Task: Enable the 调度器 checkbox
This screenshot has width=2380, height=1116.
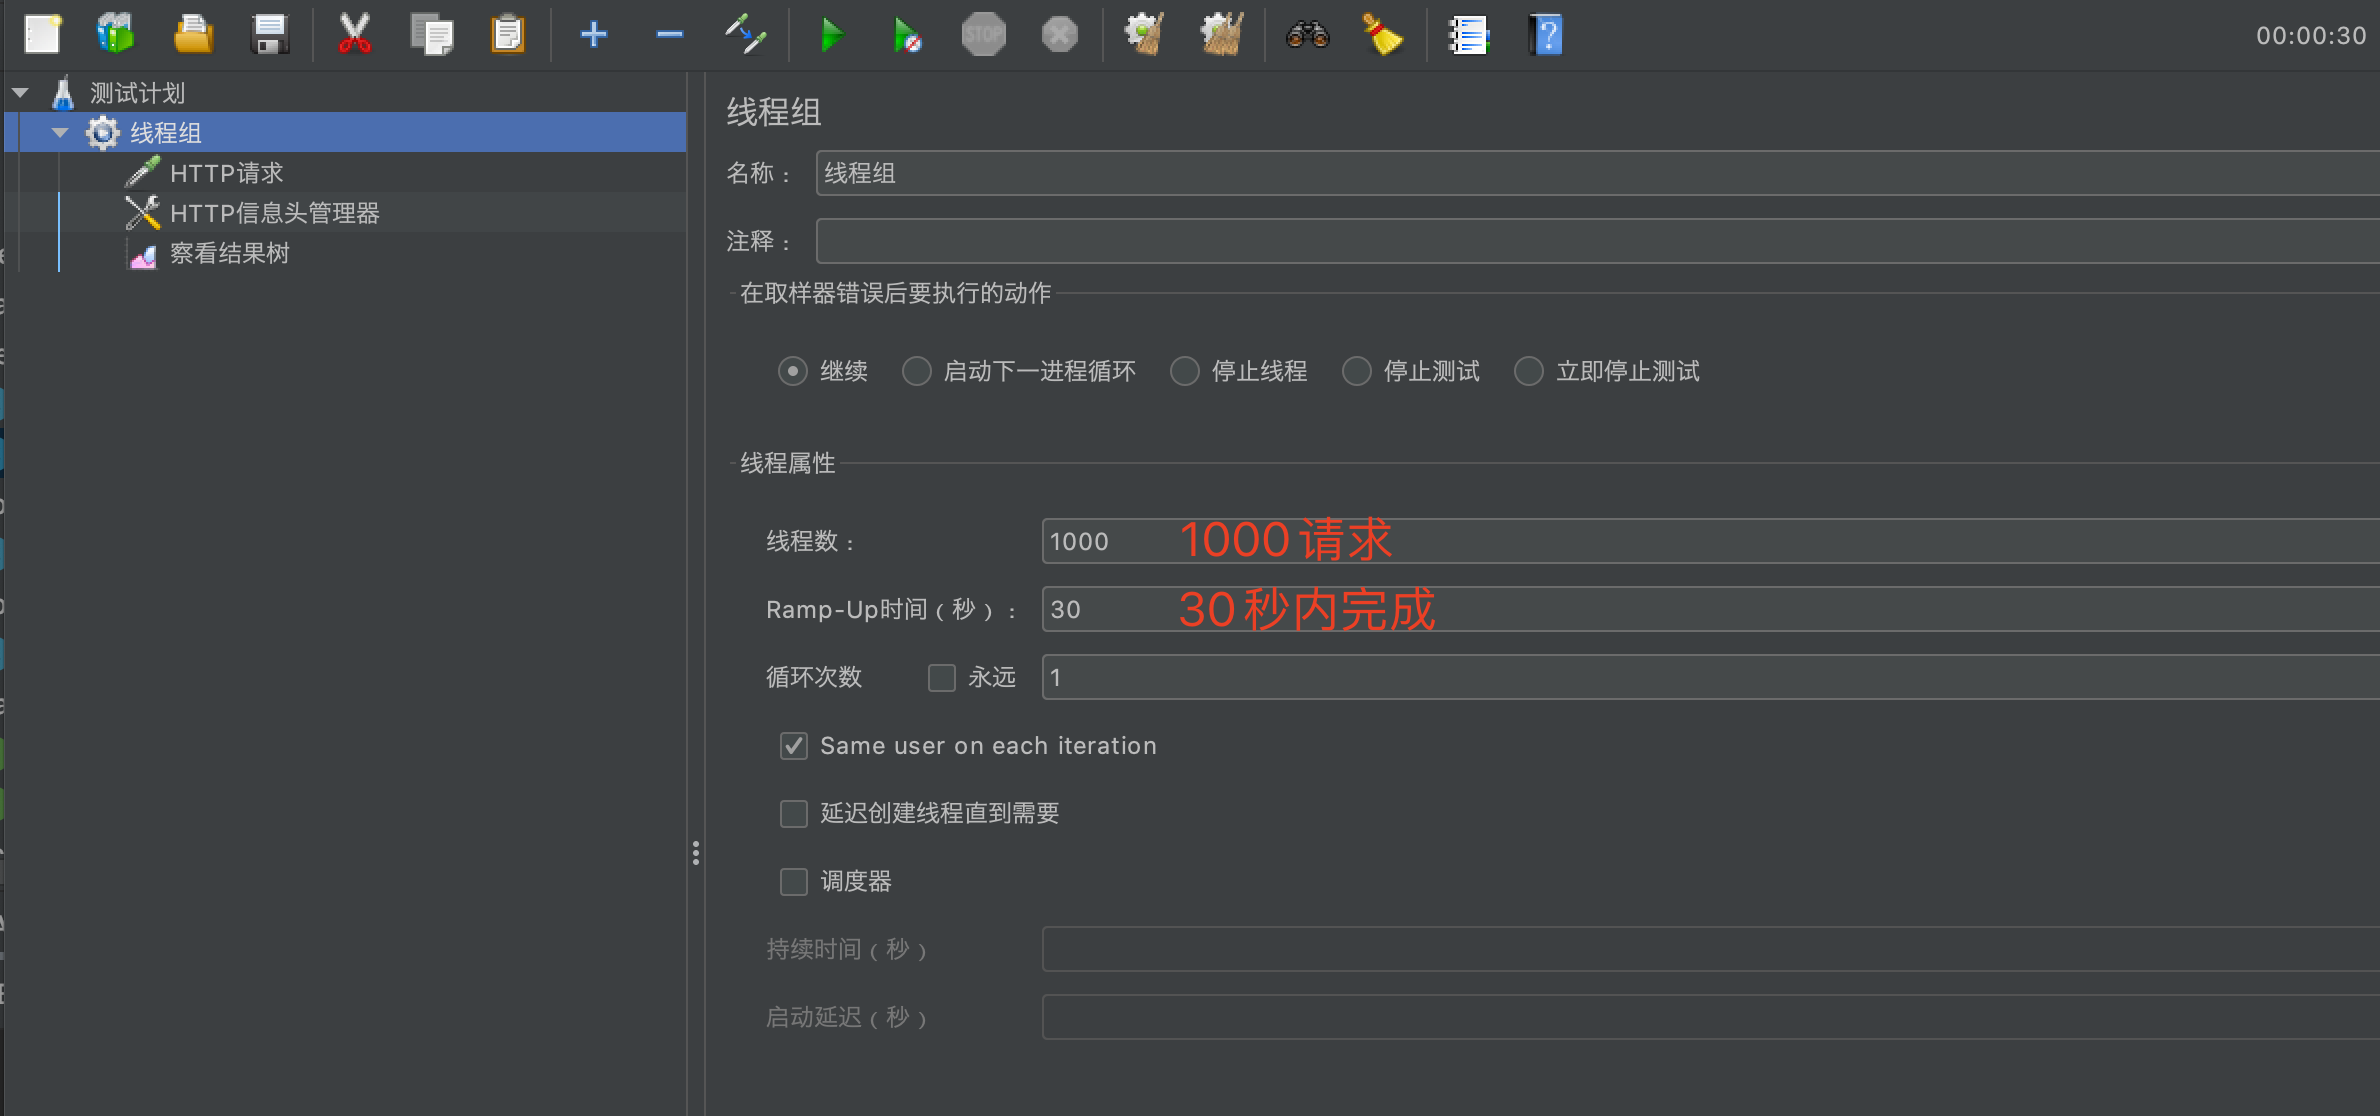Action: pos(793,881)
